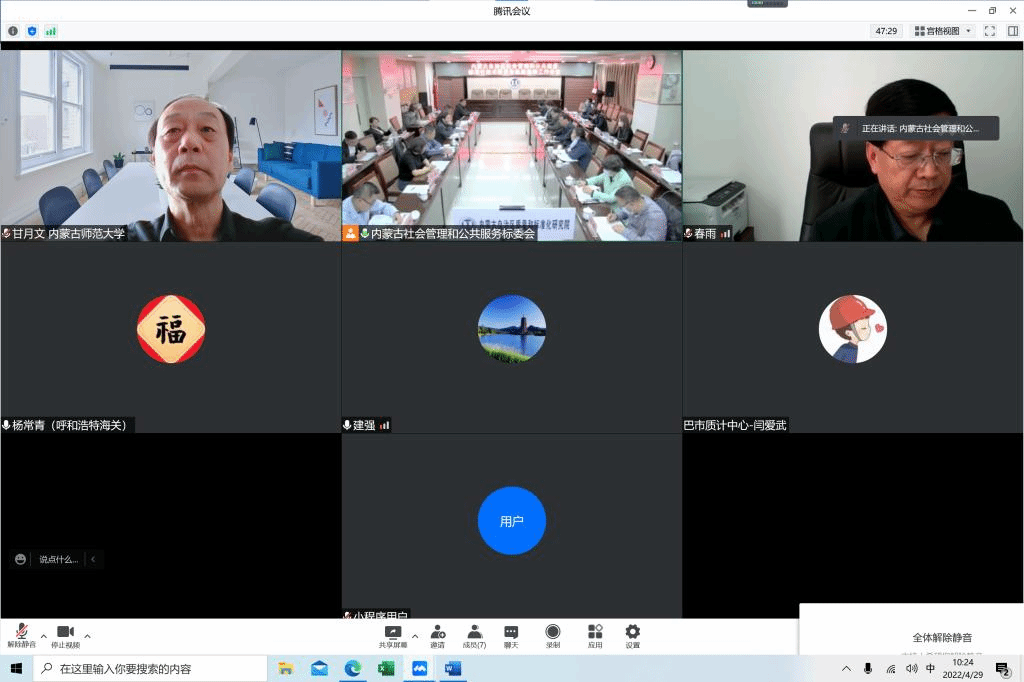Open the Invite (邀请) icon
The height and width of the screenshot is (682, 1024).
(x=437, y=634)
